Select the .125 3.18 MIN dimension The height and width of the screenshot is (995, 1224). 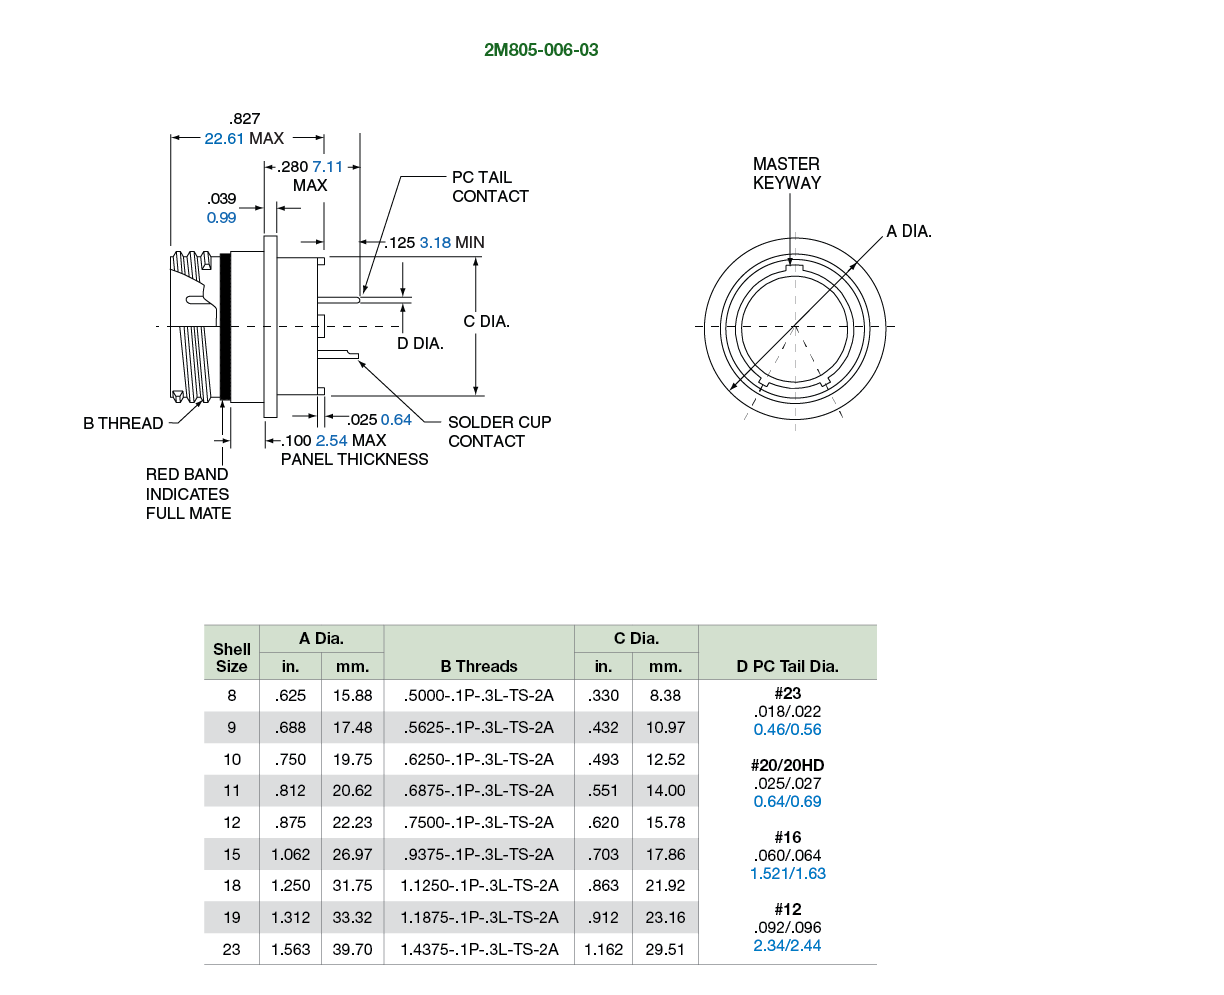pos(436,242)
